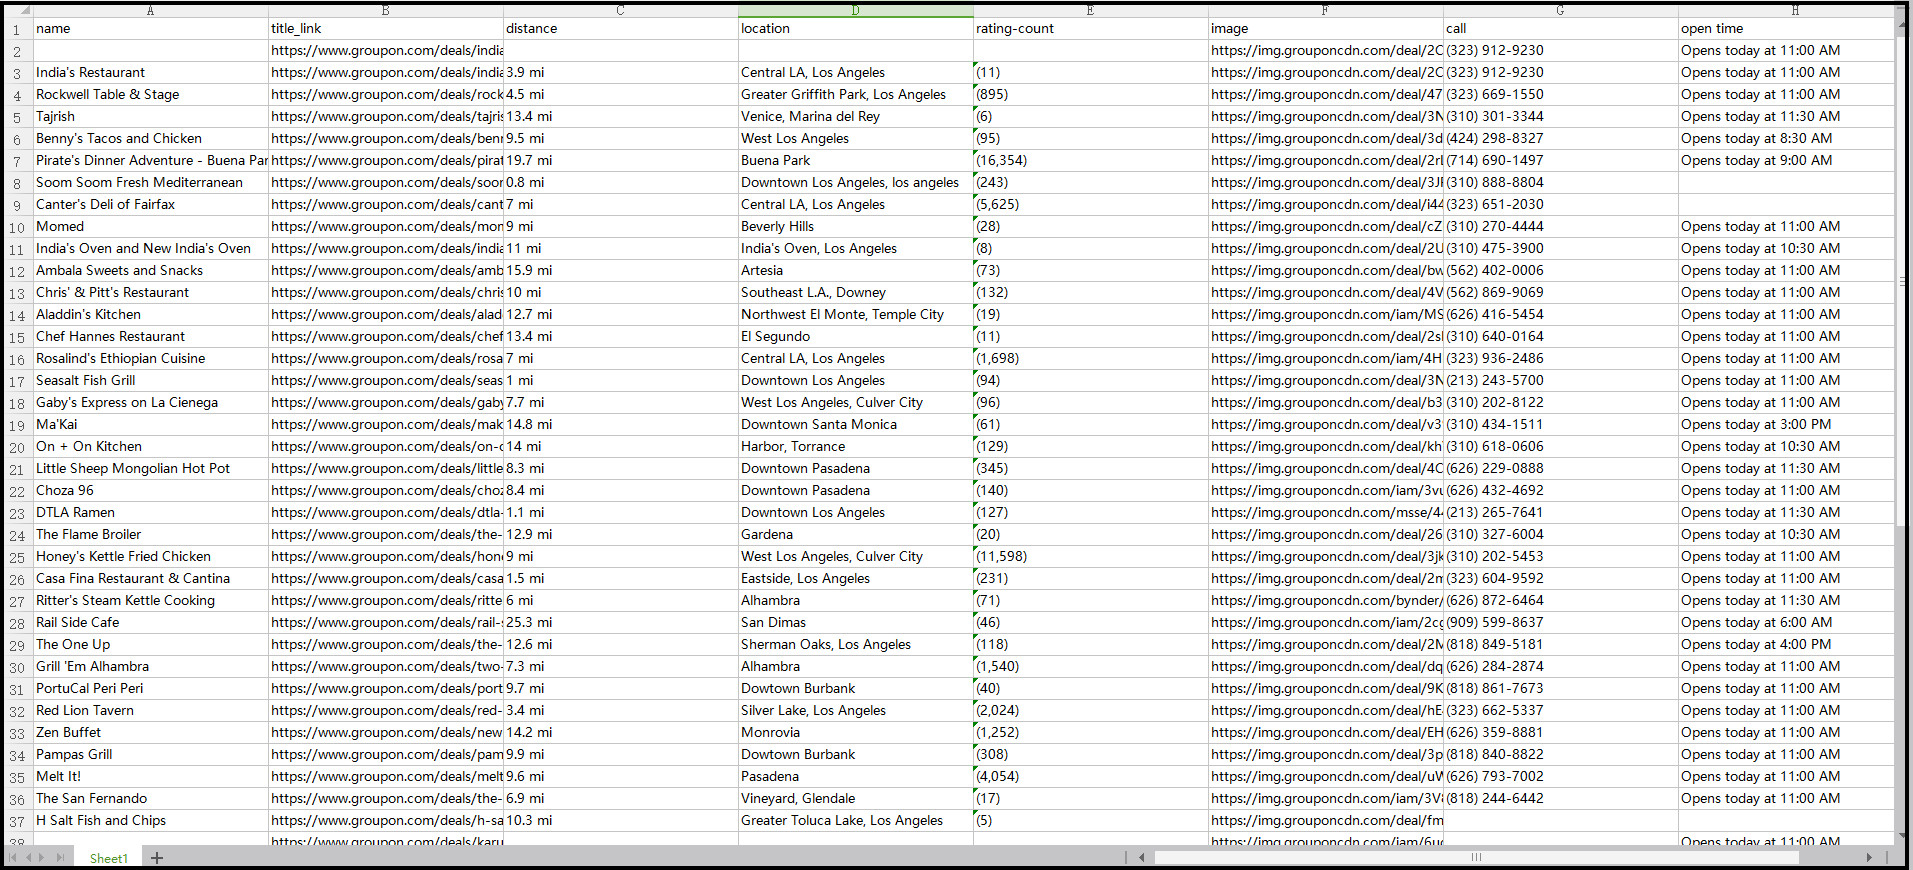Select column H header
Image resolution: width=1913 pixels, height=870 pixels.
[1786, 11]
